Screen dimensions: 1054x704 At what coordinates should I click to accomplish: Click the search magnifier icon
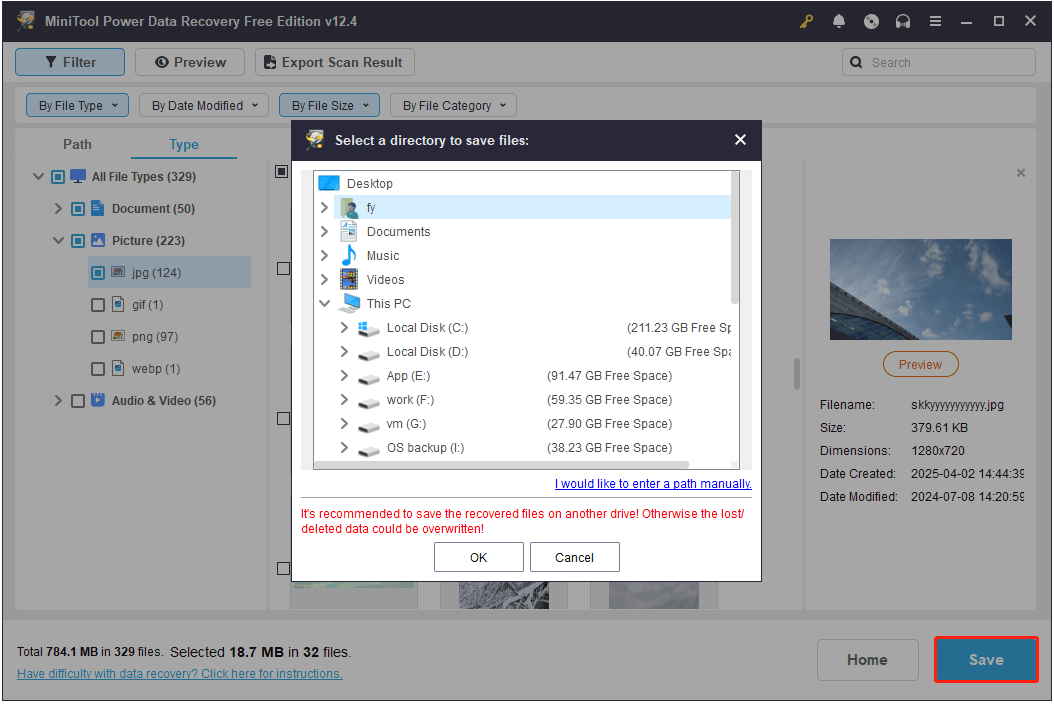click(858, 62)
